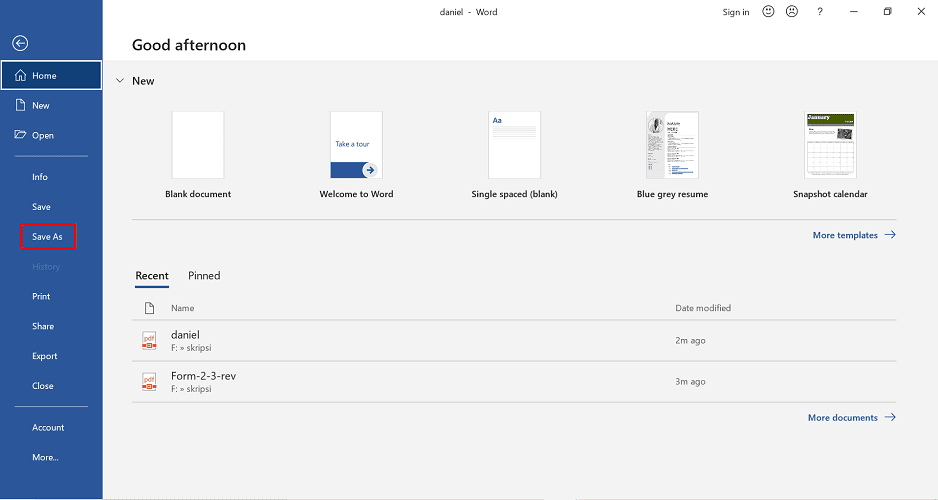Open the Account page
Screen dimensions: 938x500
[x=48, y=428]
